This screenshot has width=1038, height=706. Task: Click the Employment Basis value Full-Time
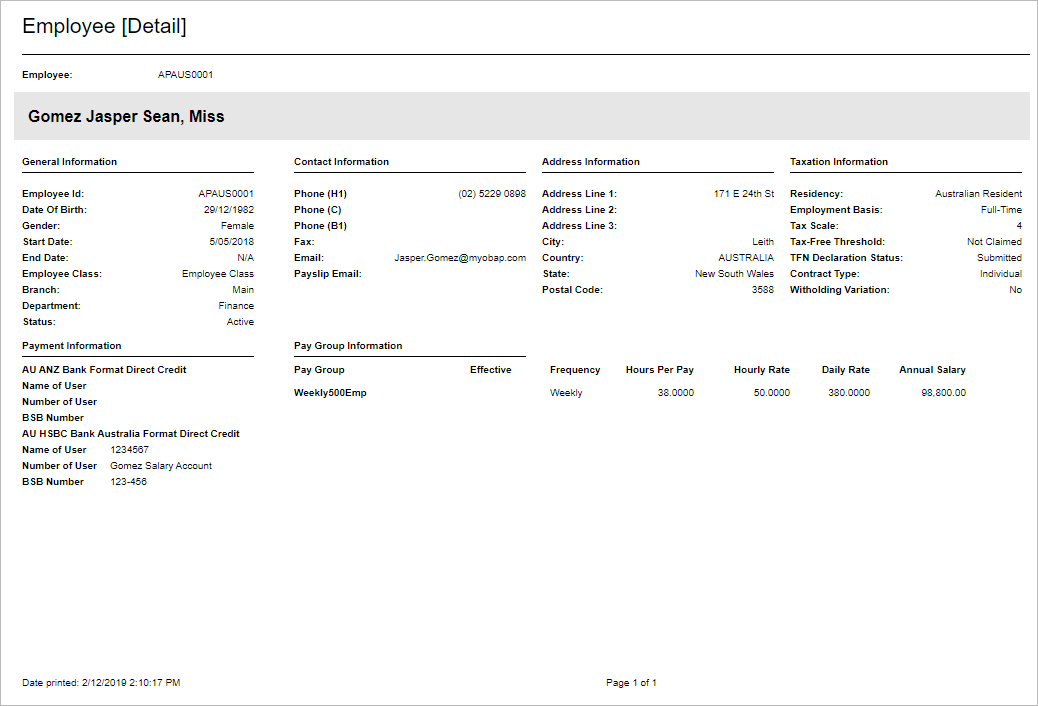point(1001,210)
